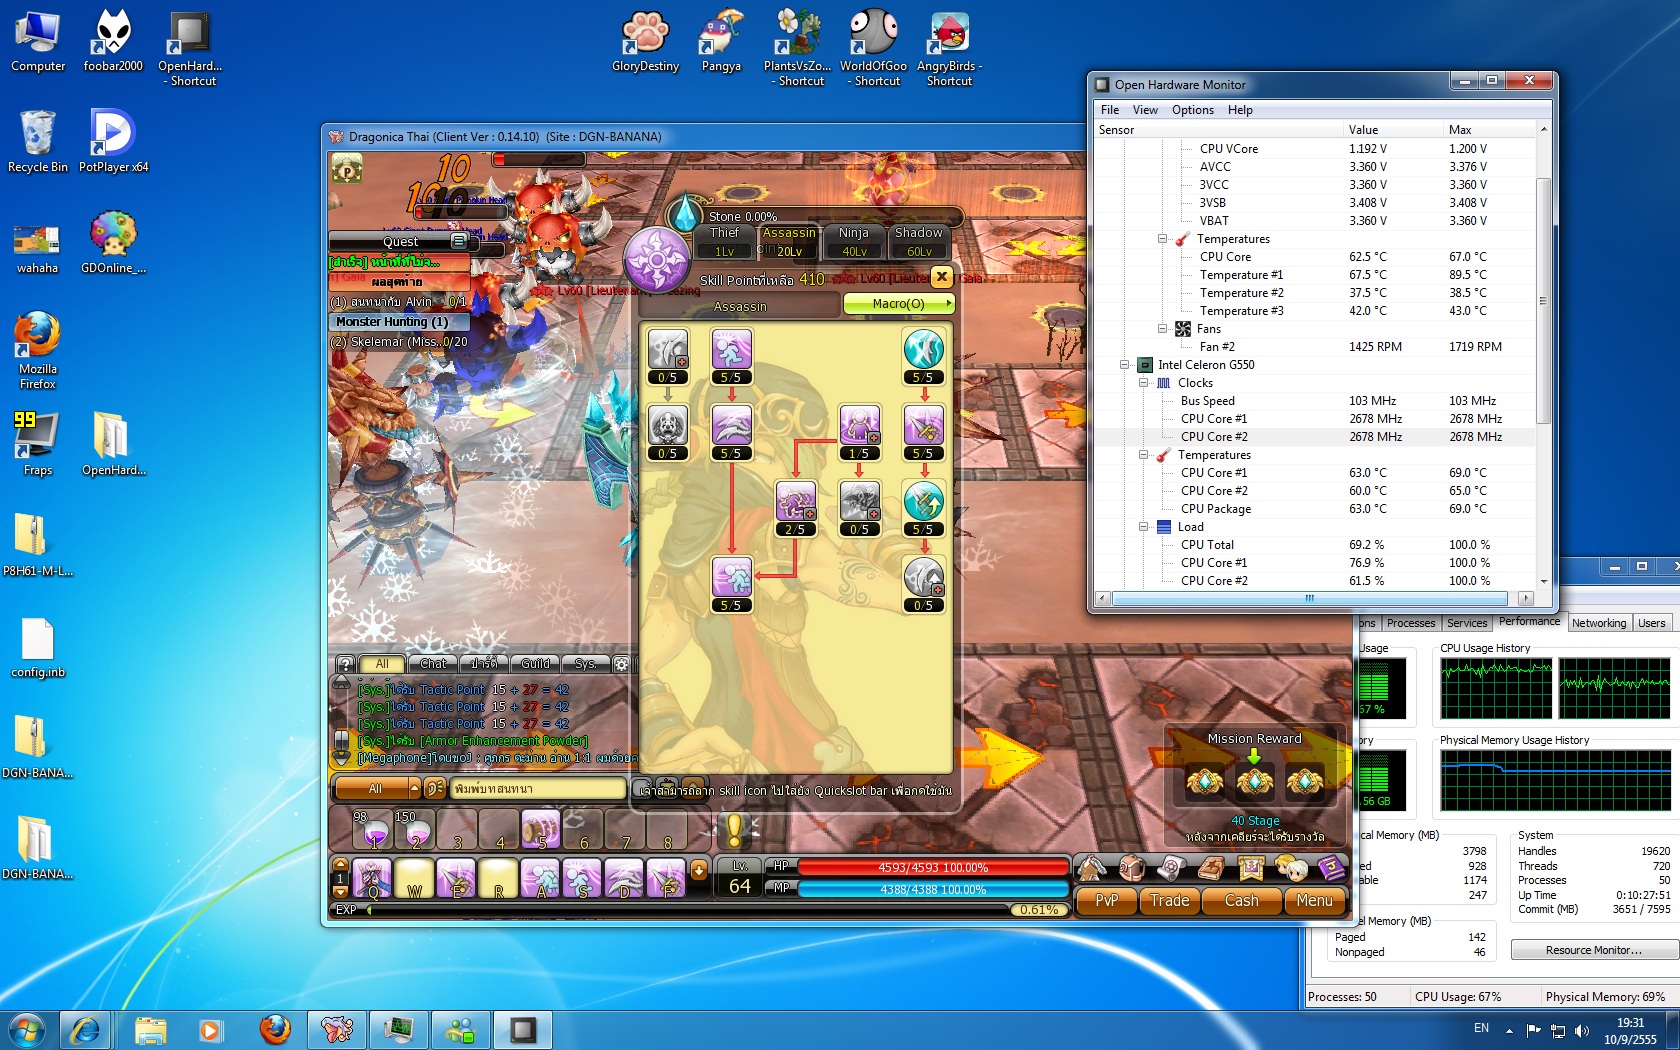Screen dimensions: 1680x1050
Task: Click the vertical scrollbar in Open Hardware Monitor
Action: (1543, 300)
